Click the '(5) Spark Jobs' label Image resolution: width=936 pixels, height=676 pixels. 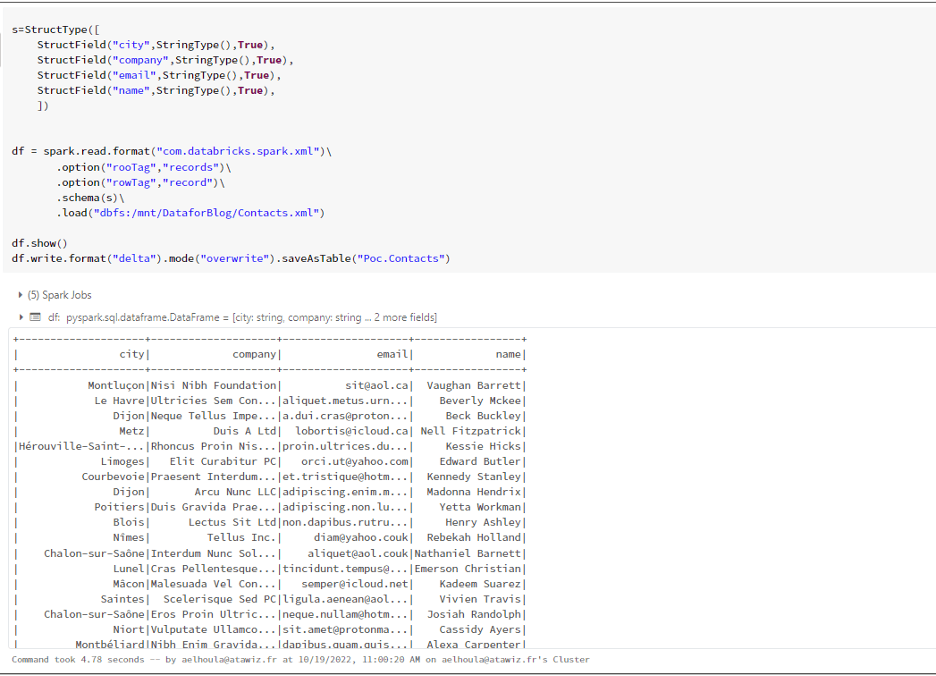pos(66,295)
